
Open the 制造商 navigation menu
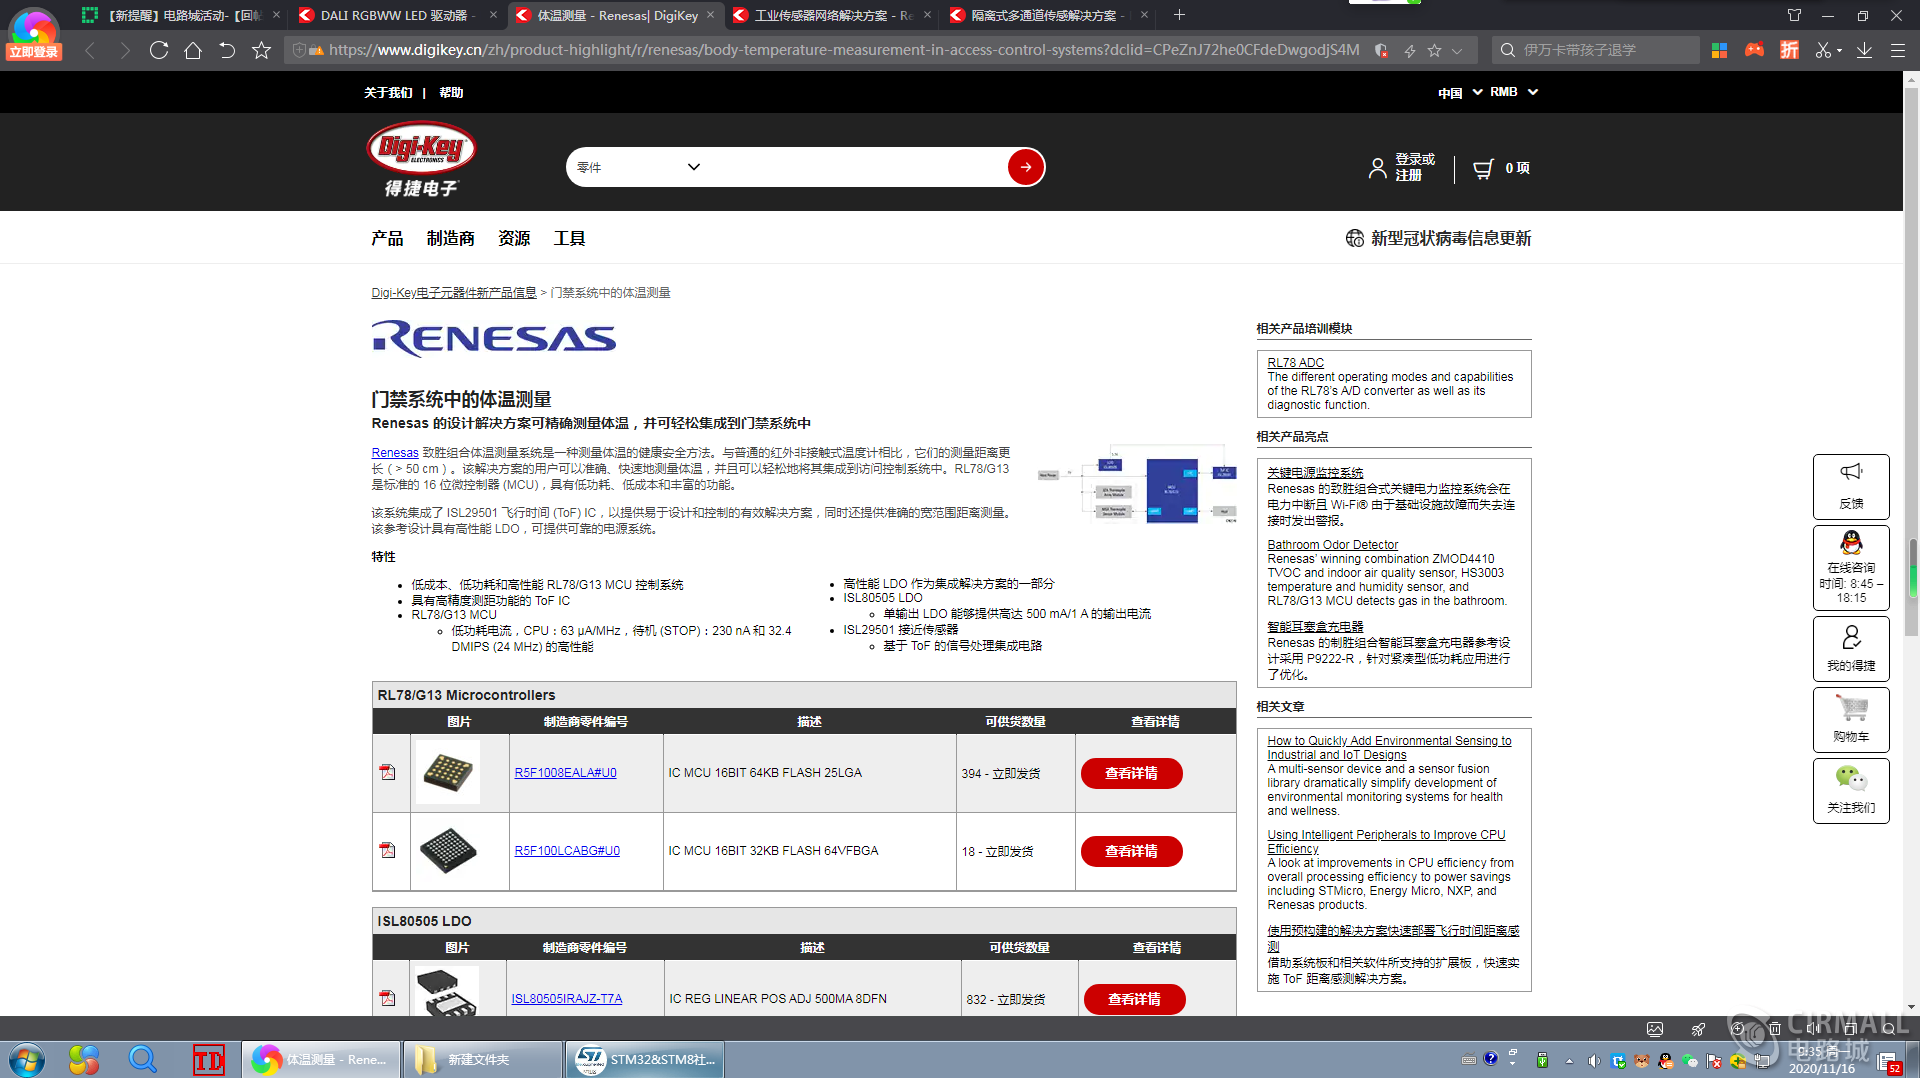451,238
